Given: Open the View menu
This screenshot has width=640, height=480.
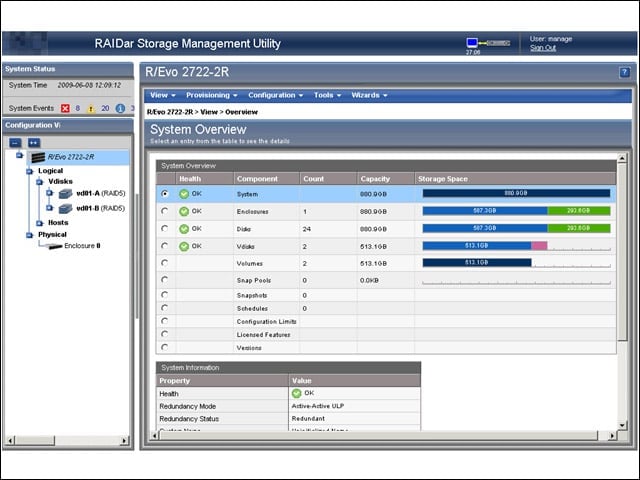Looking at the screenshot, I should coord(162,95).
